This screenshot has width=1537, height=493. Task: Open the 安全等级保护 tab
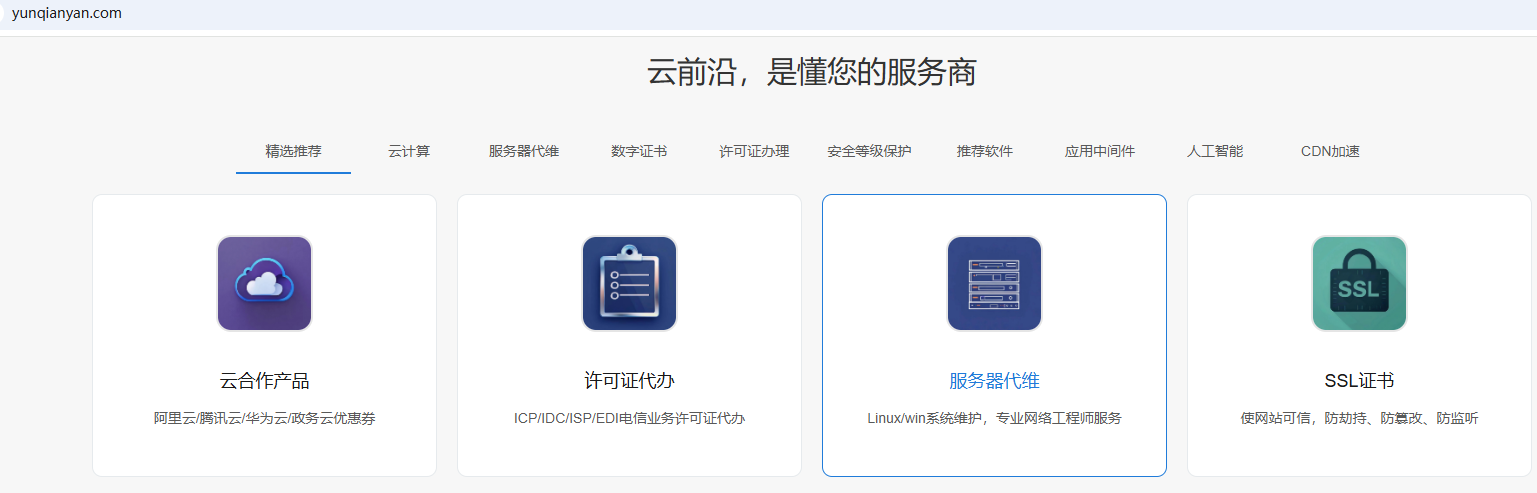869,152
